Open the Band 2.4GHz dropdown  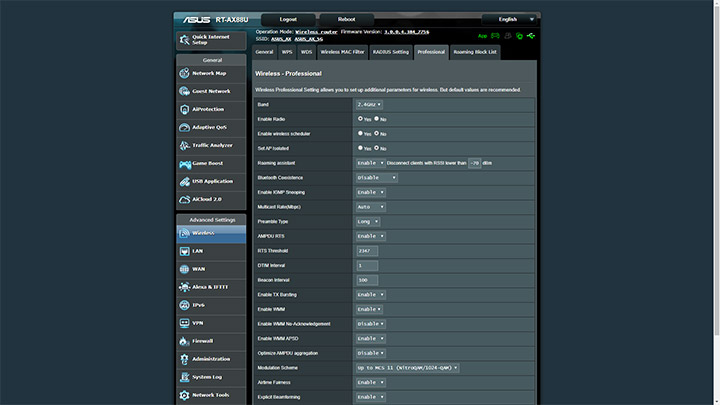coord(370,104)
